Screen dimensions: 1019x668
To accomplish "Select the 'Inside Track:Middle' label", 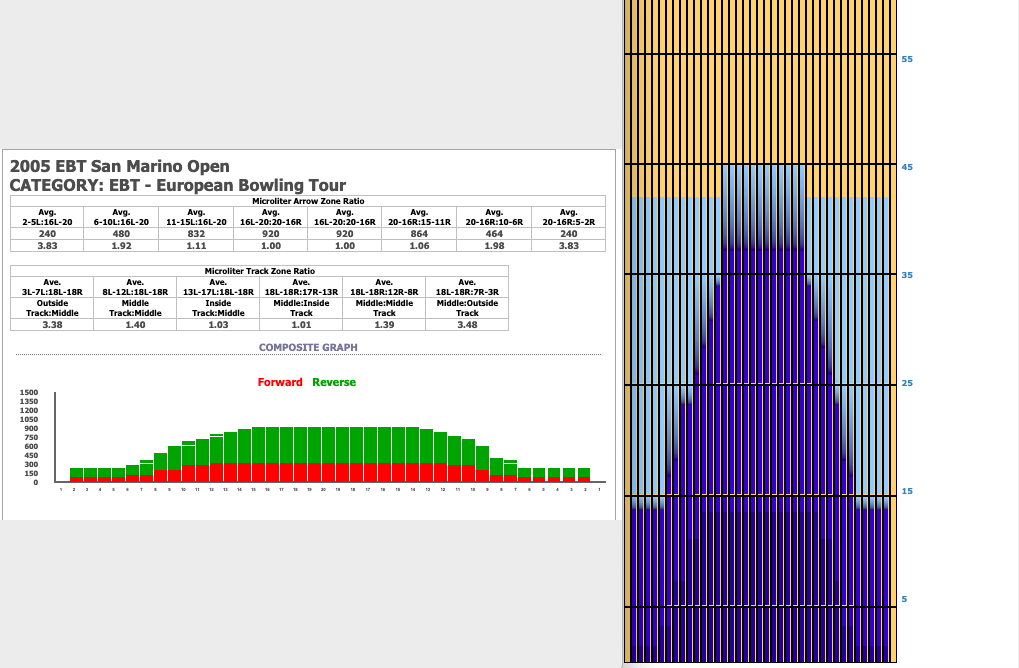I will pyautogui.click(x=218, y=308).
